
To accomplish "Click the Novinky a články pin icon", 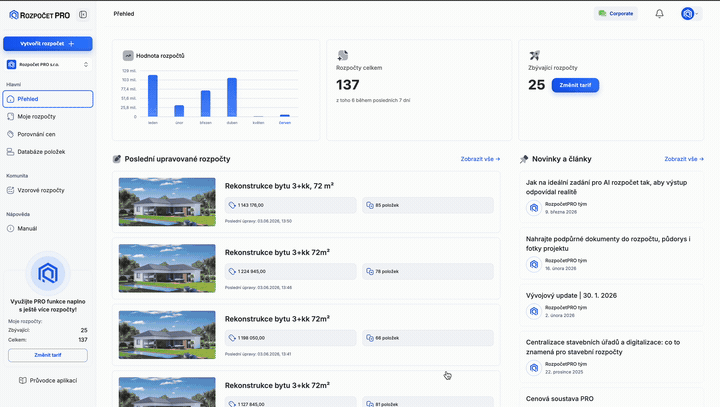I will [x=524, y=159].
